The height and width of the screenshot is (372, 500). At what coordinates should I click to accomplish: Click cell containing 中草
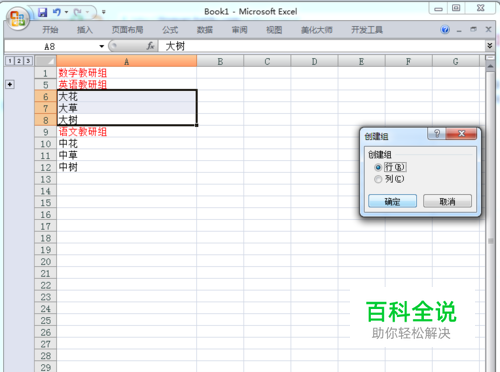click(127, 156)
